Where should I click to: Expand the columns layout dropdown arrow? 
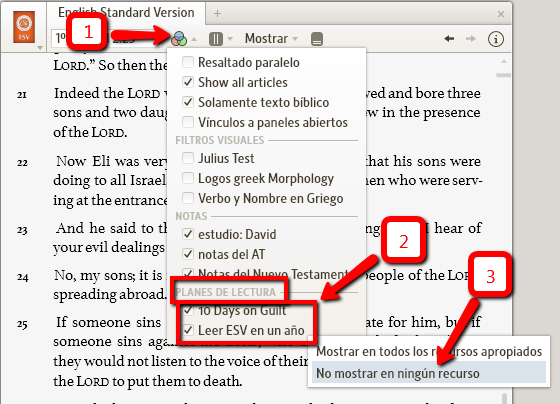[230, 39]
